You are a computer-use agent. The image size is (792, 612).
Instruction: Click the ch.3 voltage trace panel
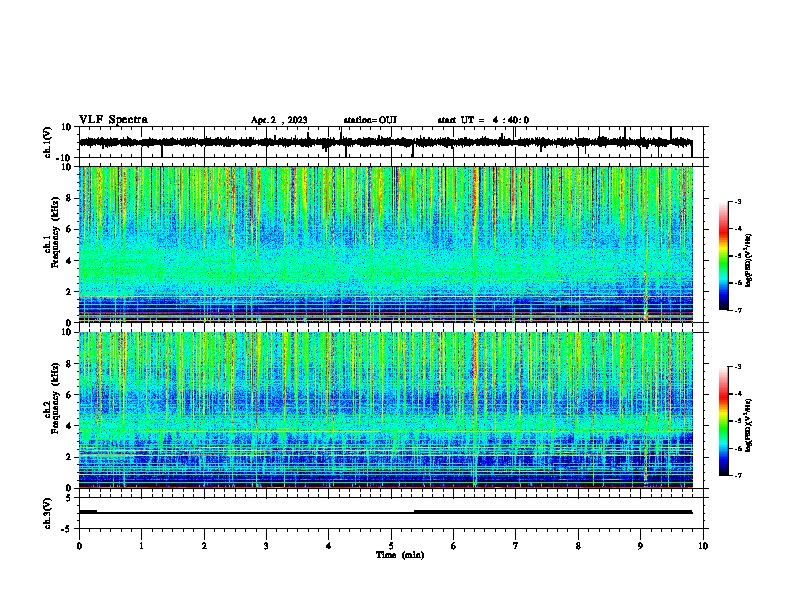[391, 513]
